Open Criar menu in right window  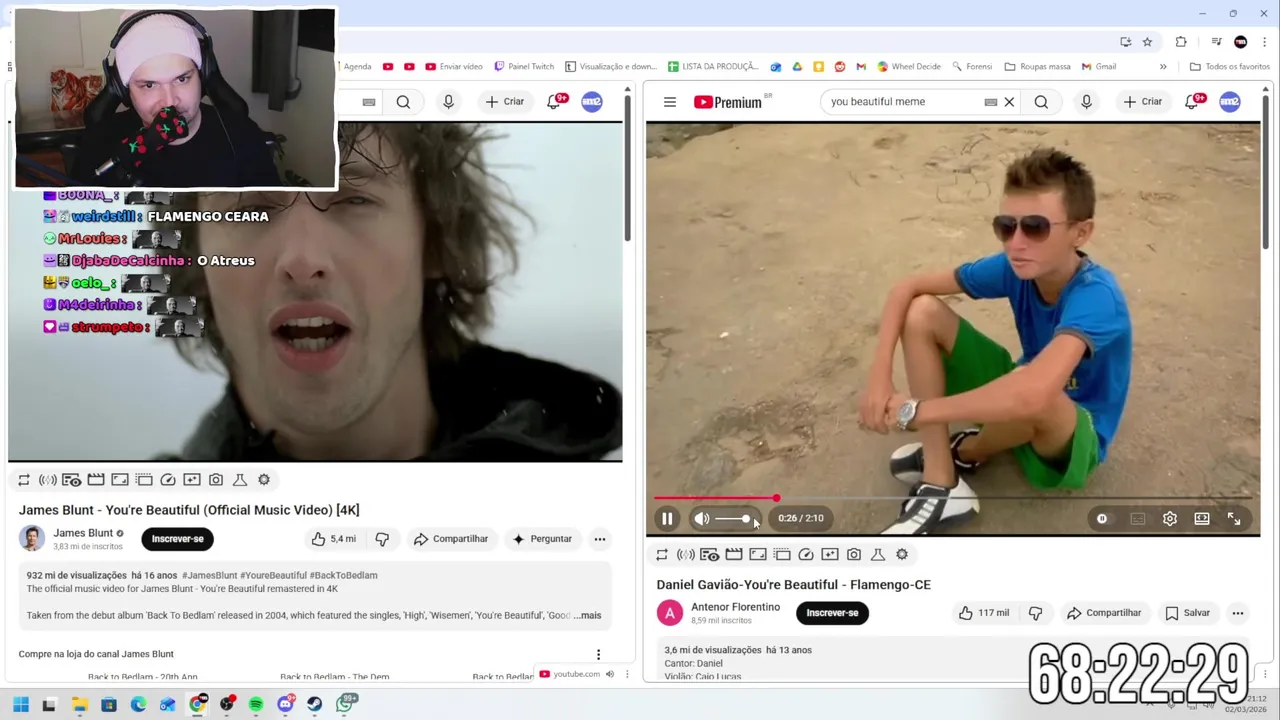tap(1142, 102)
